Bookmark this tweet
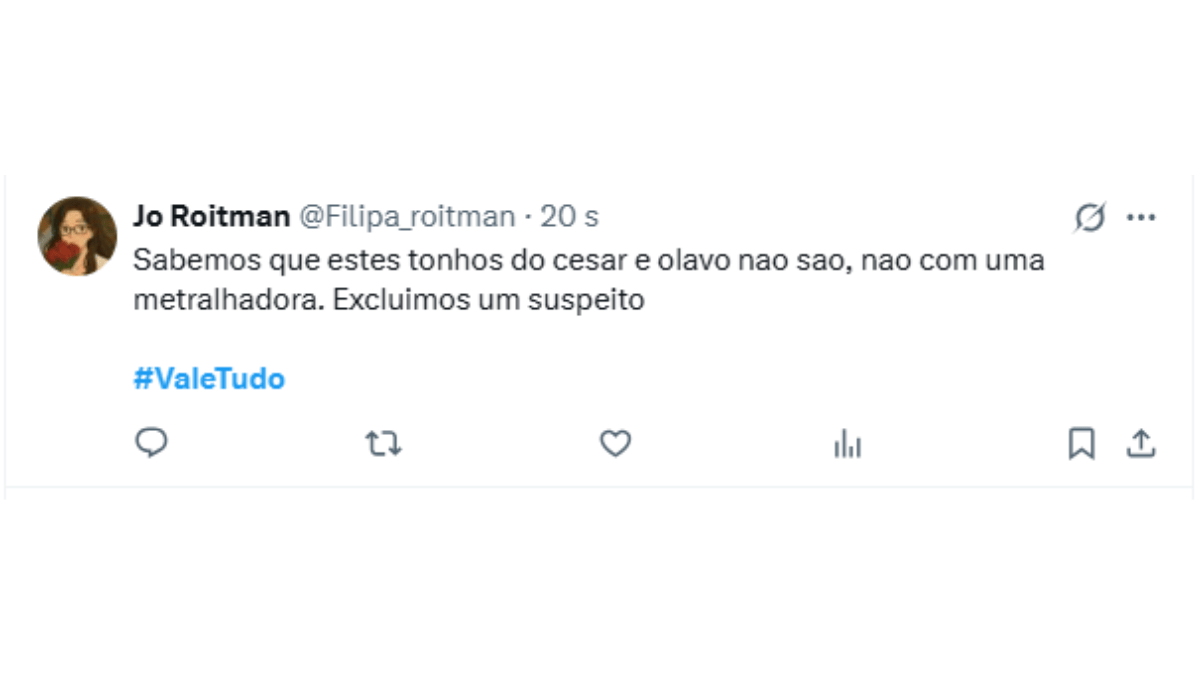Viewport: 1200px width, 675px height. (x=1081, y=443)
